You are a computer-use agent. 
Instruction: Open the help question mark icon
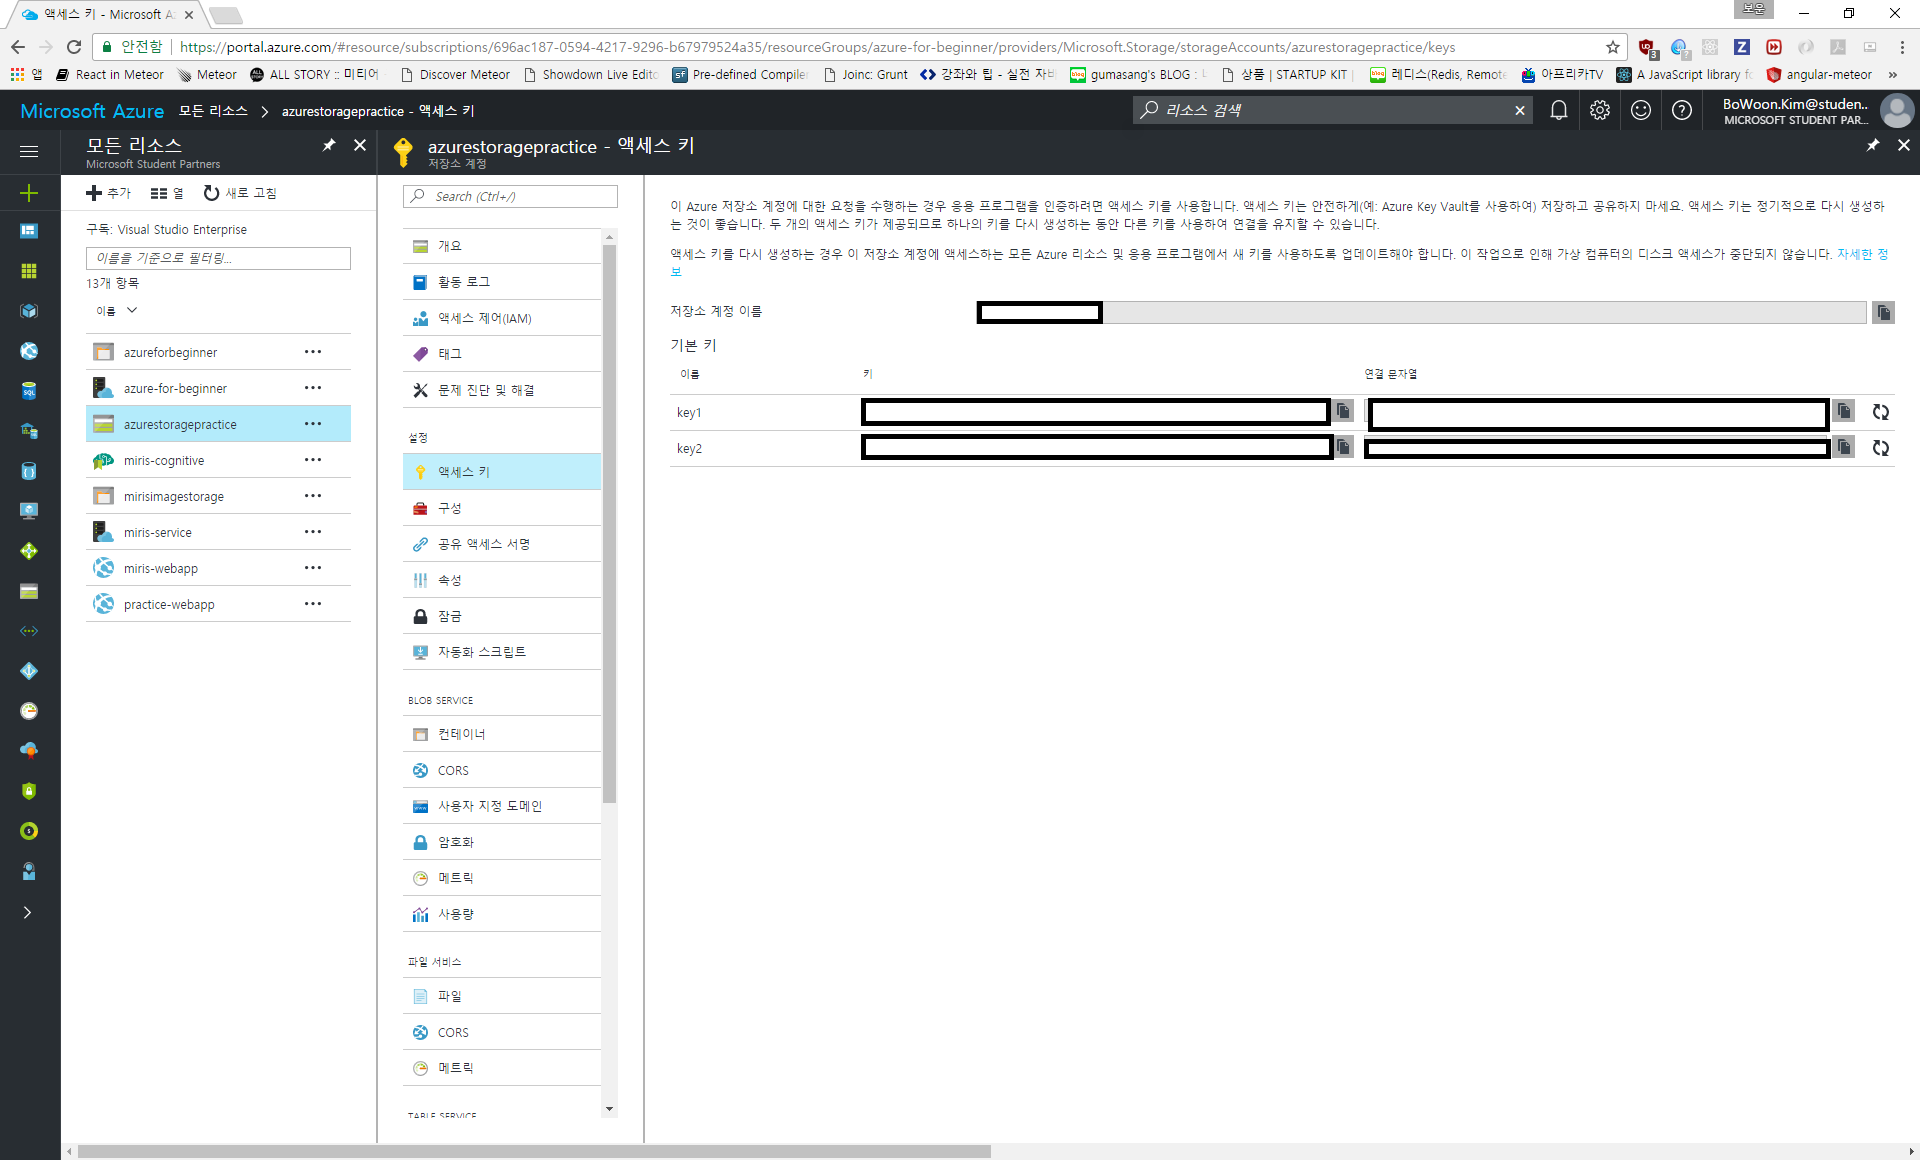(1682, 110)
